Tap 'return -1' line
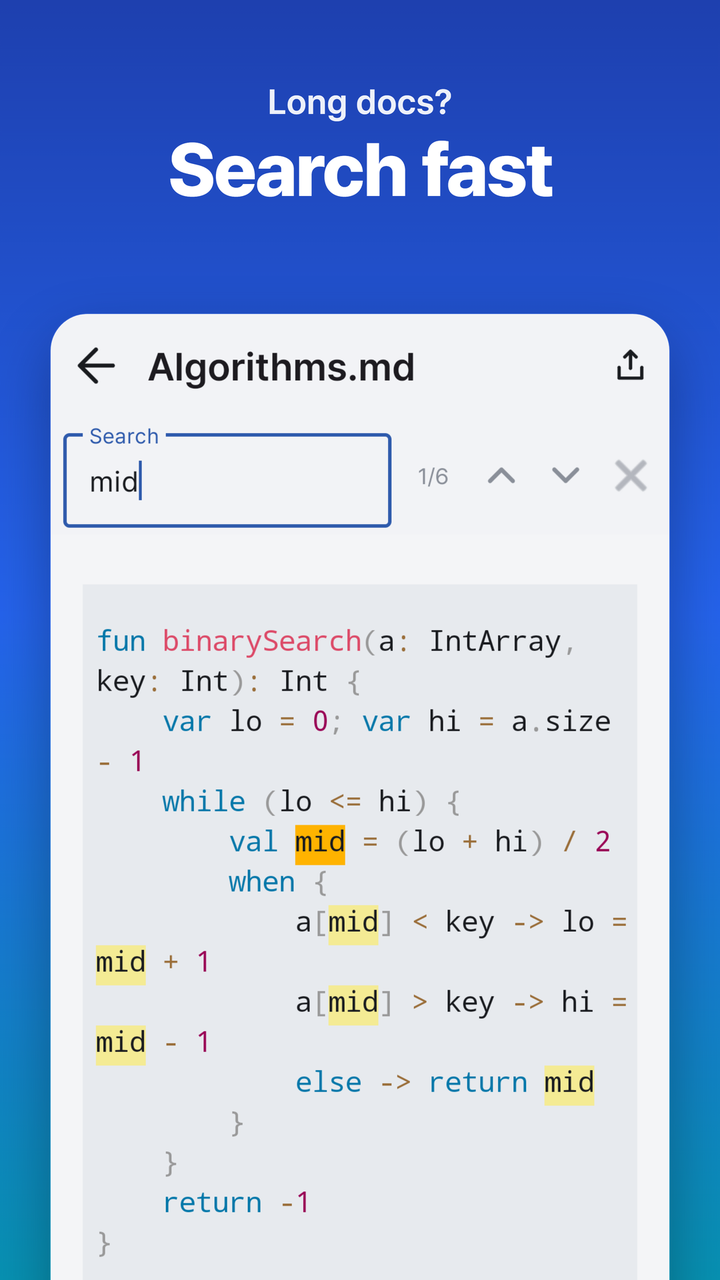The height and width of the screenshot is (1280, 720). [x=237, y=1202]
